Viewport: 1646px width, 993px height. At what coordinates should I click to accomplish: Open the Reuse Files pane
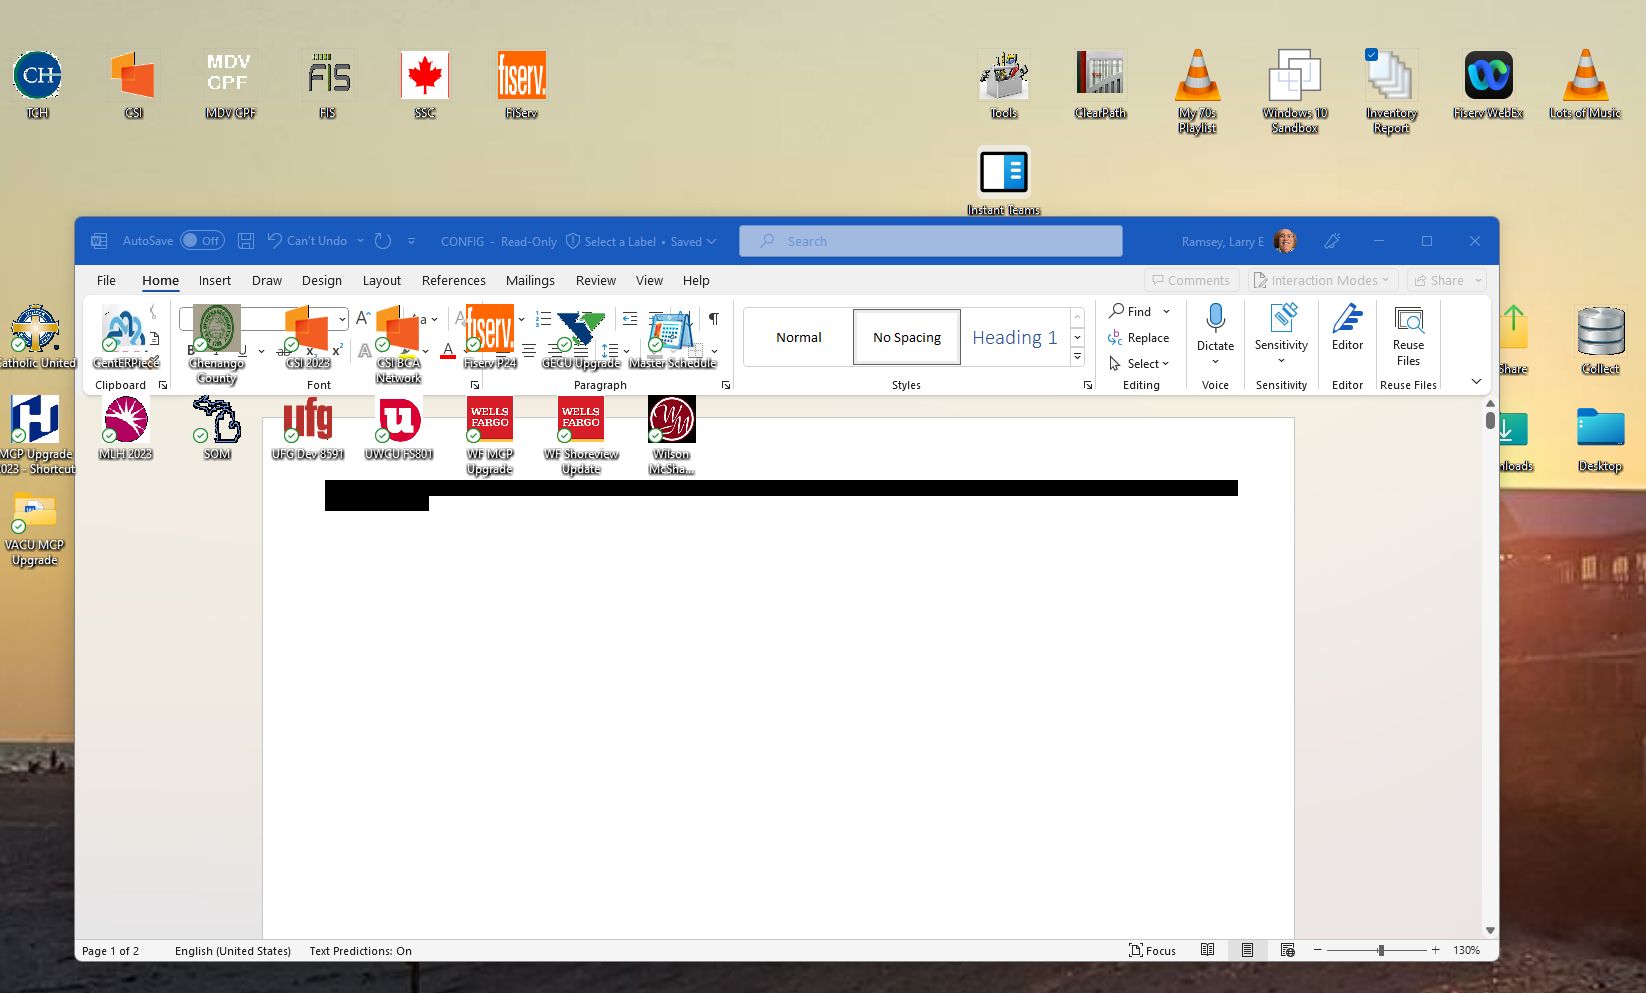click(x=1408, y=335)
